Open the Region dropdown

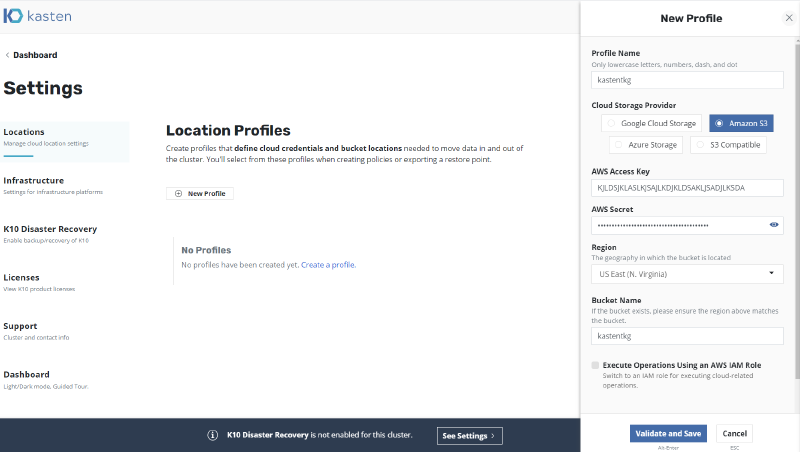[687, 274]
